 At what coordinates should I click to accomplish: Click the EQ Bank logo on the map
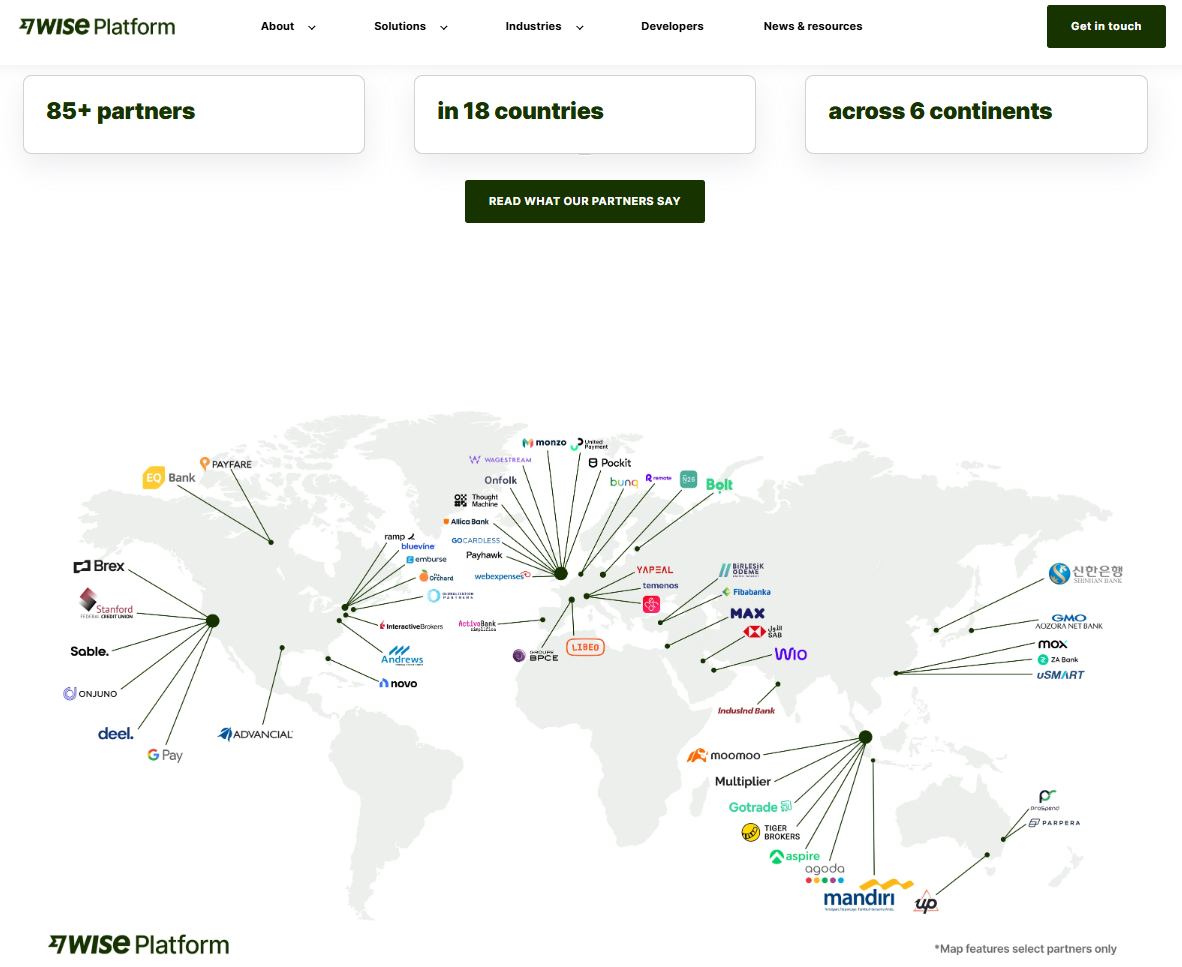tap(169, 478)
